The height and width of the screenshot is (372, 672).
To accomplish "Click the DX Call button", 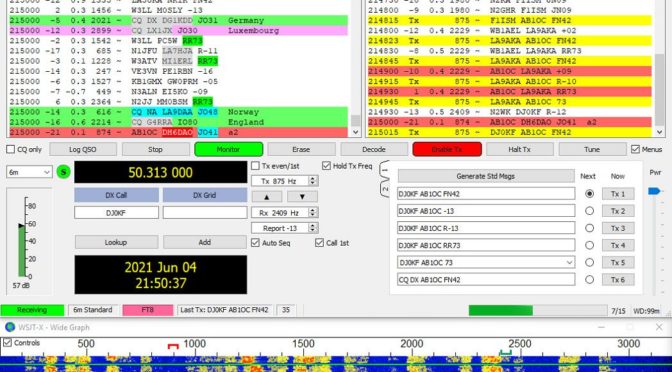I will point(116,195).
